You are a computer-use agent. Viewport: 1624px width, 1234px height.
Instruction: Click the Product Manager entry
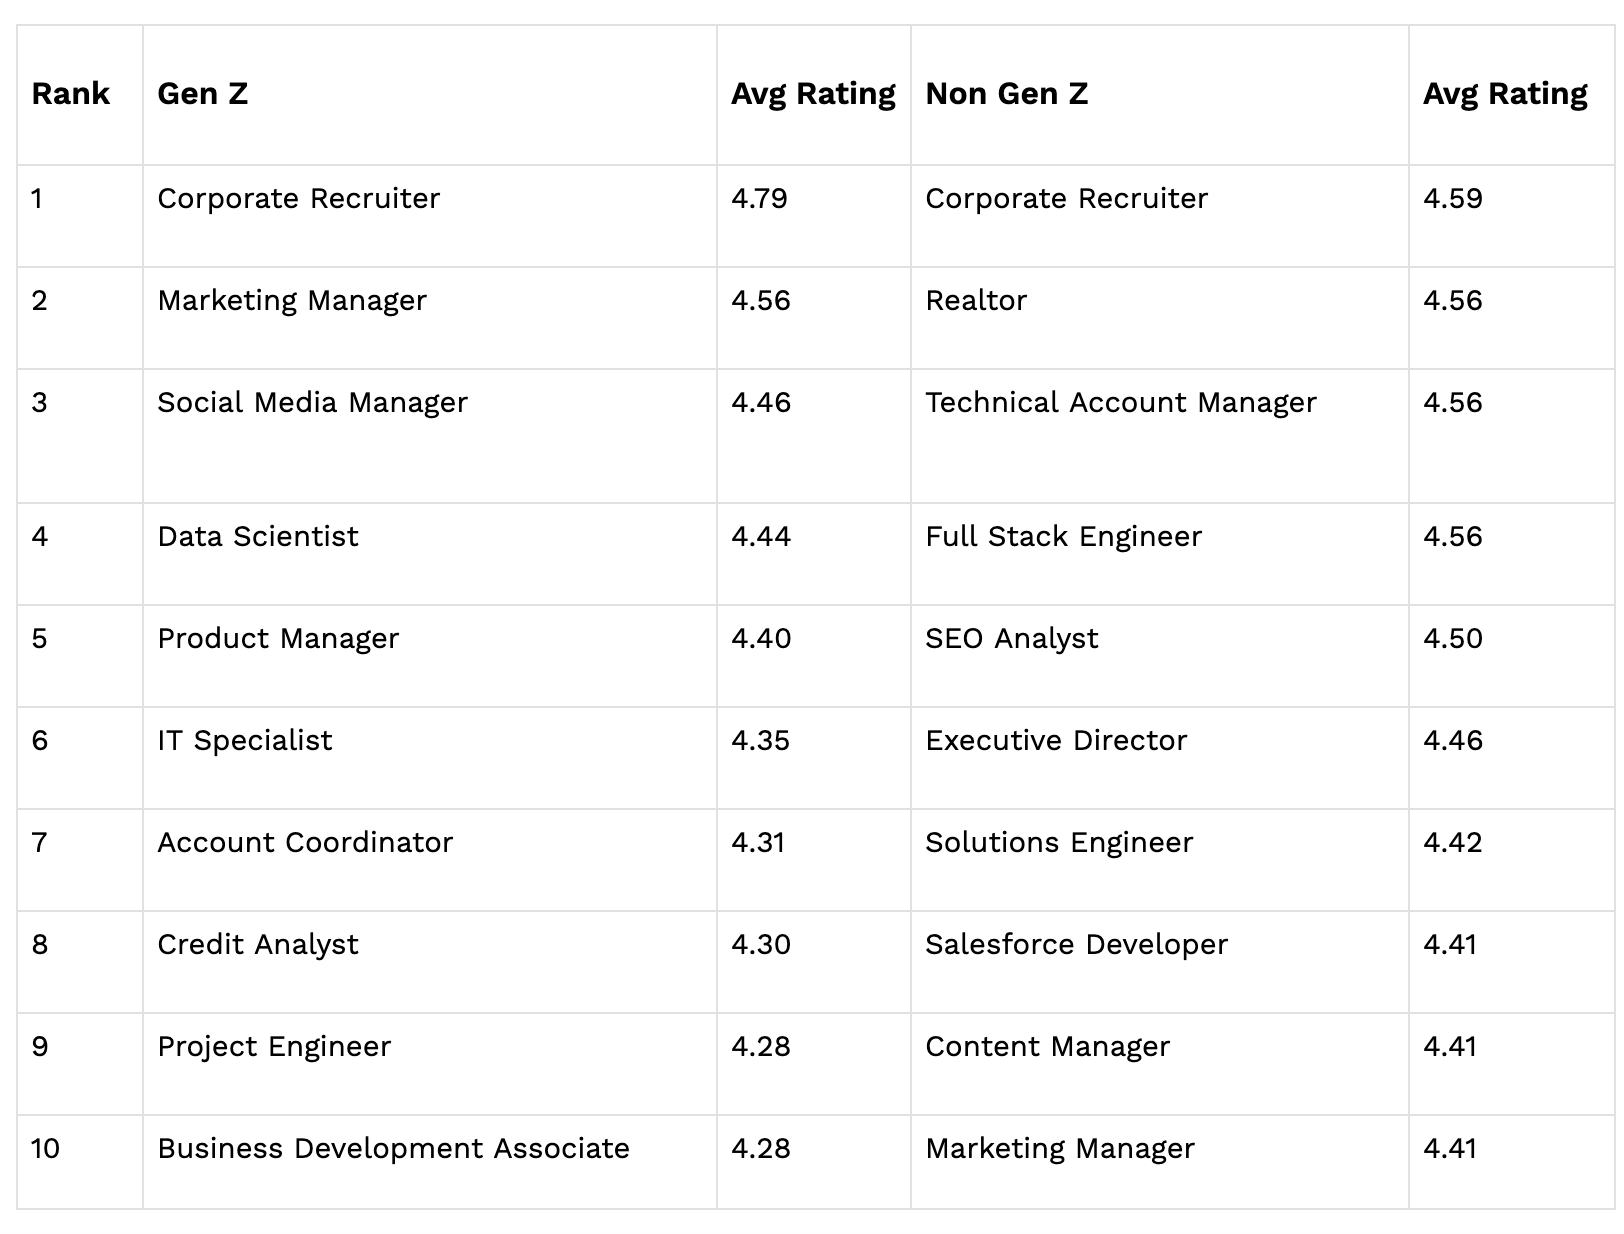tap(278, 639)
